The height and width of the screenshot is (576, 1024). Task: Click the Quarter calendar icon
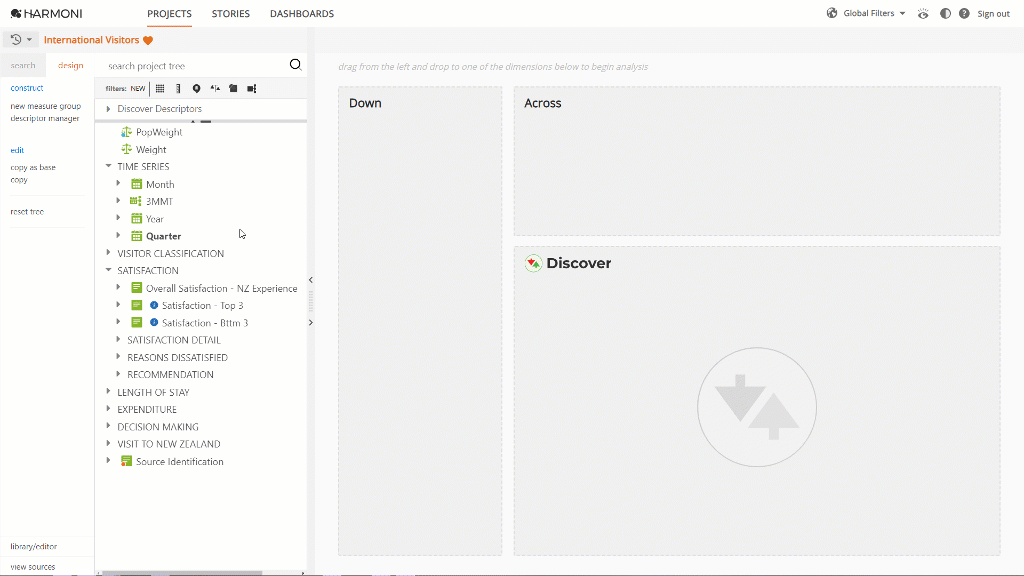point(136,236)
